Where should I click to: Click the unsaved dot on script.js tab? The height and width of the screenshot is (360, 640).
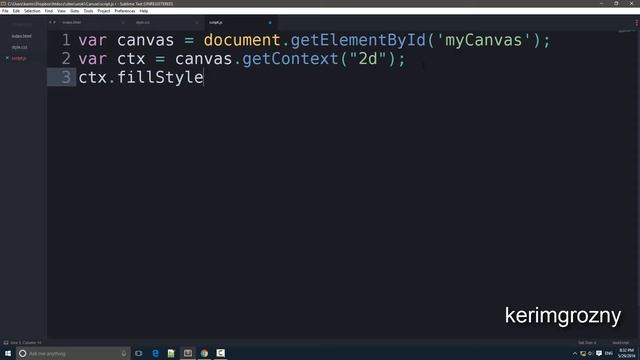(270, 22)
